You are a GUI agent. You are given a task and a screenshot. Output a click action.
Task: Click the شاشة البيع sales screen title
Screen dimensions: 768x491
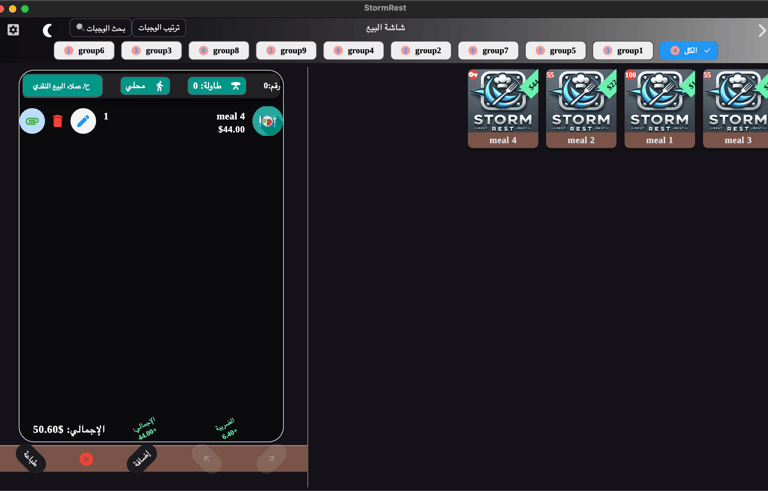[385, 27]
